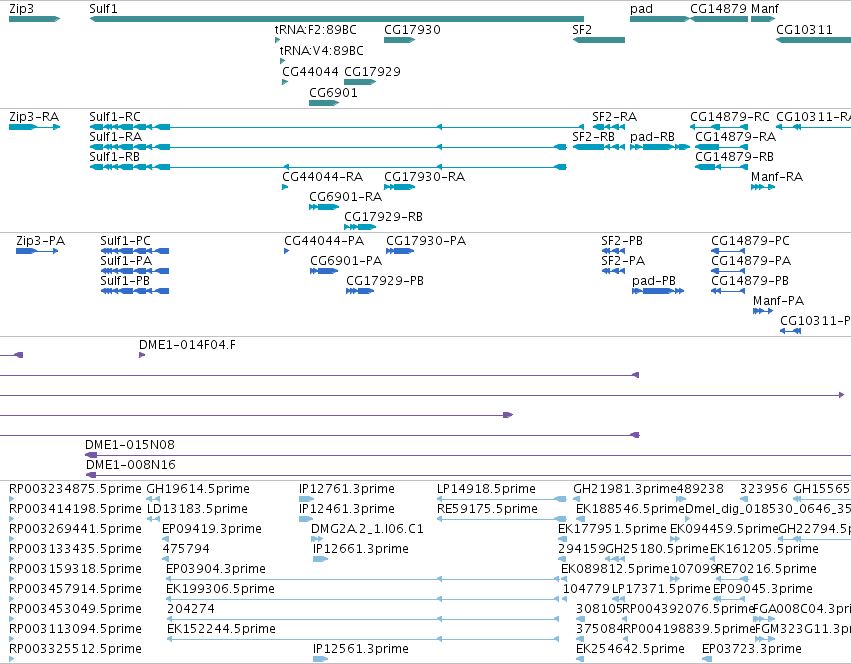Click the pad gene feature

659,19
